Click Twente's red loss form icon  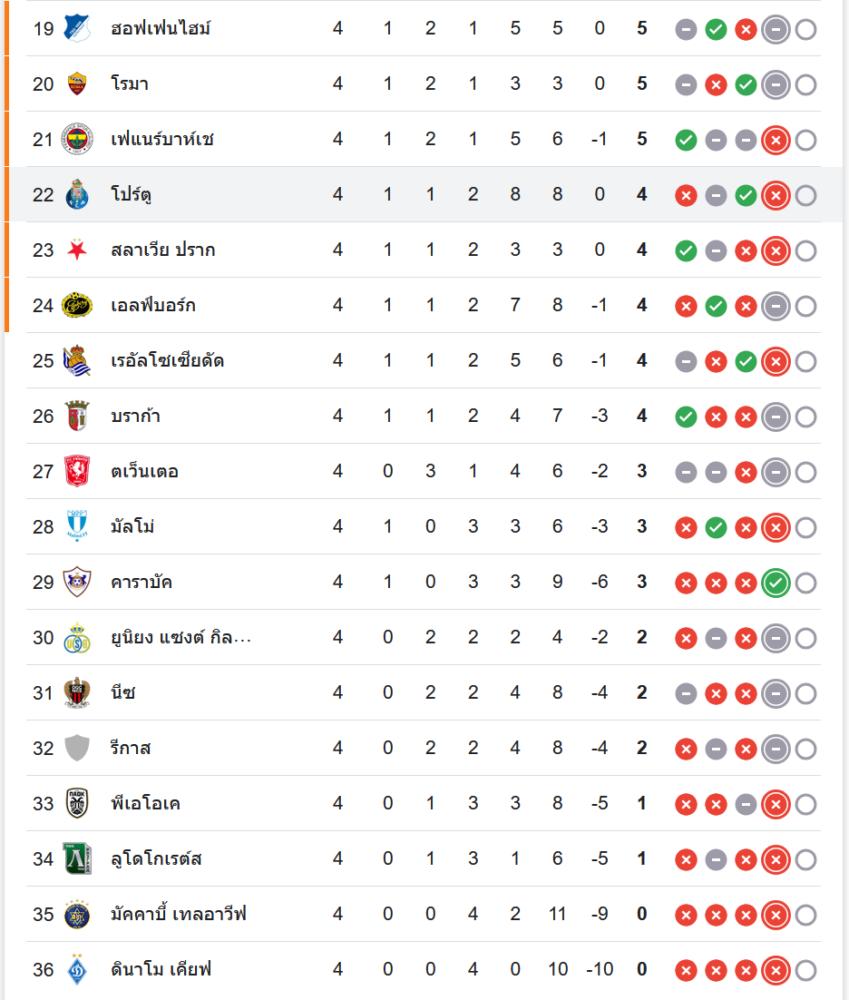coord(745,472)
